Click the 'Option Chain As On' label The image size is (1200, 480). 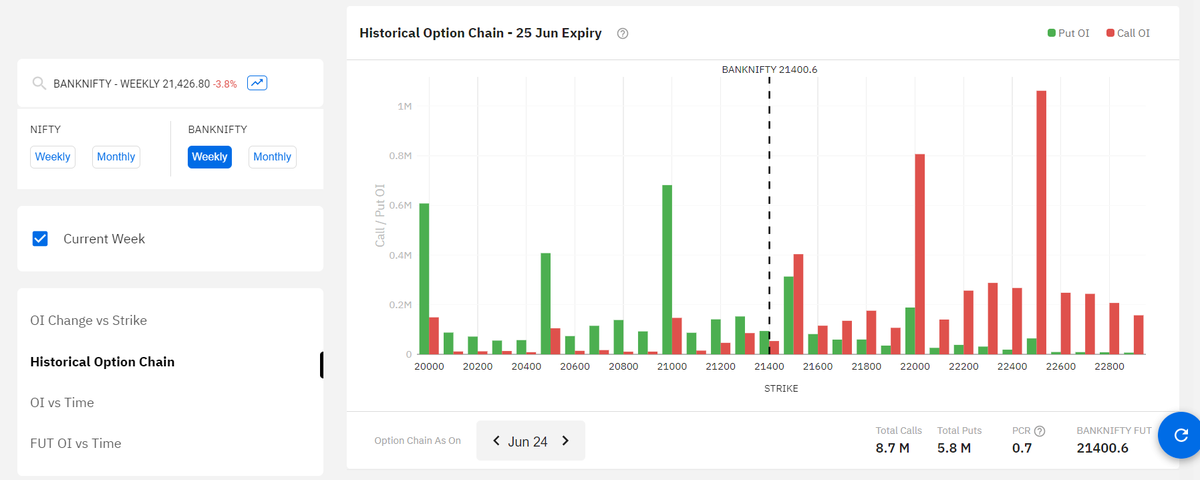[417, 440]
